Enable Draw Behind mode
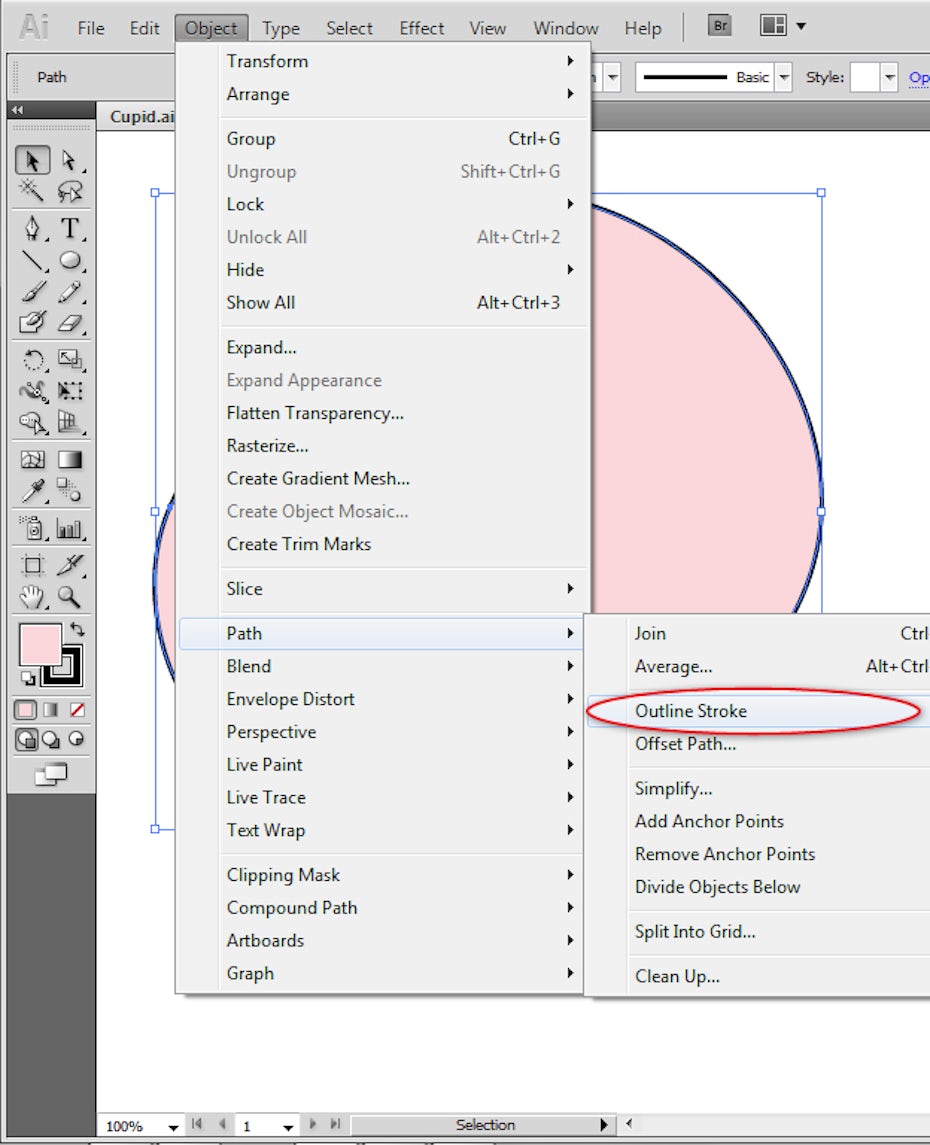 (x=51, y=739)
